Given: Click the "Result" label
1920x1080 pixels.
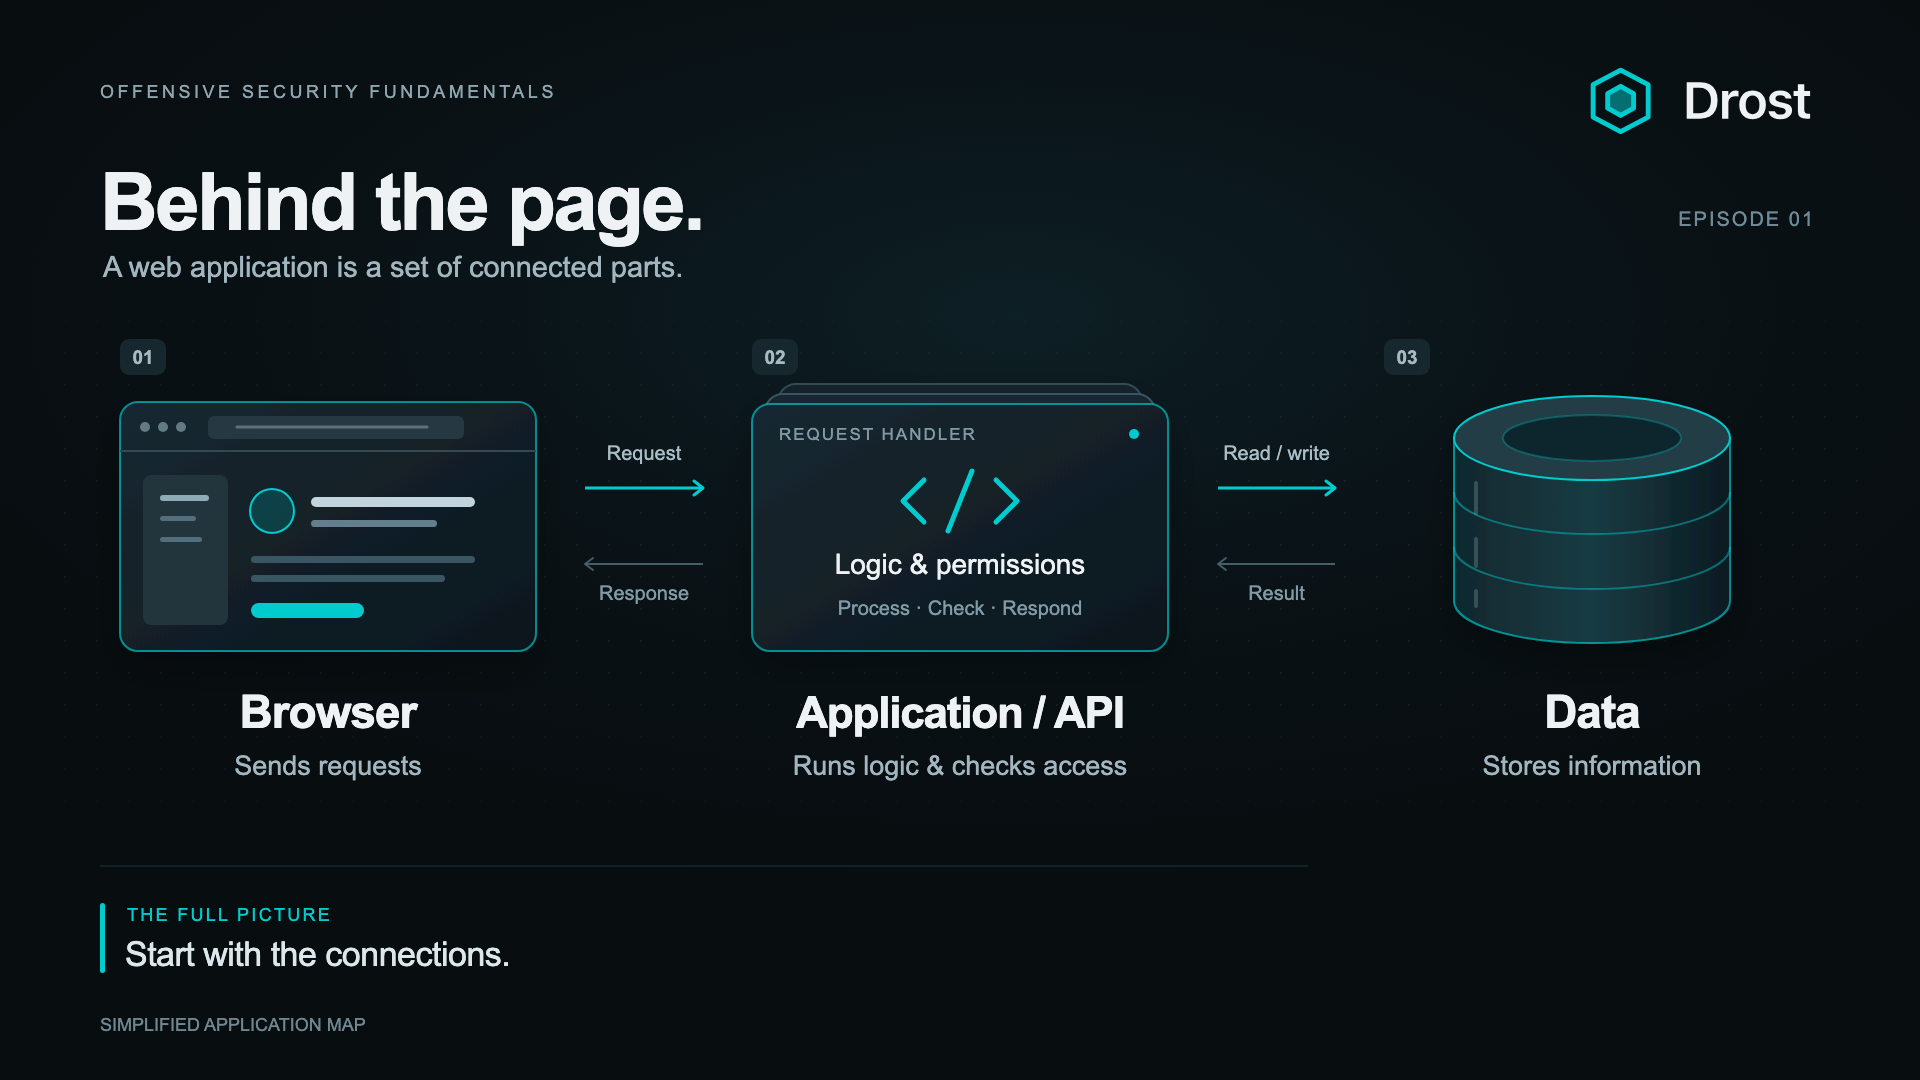Looking at the screenshot, I should pos(1276,593).
